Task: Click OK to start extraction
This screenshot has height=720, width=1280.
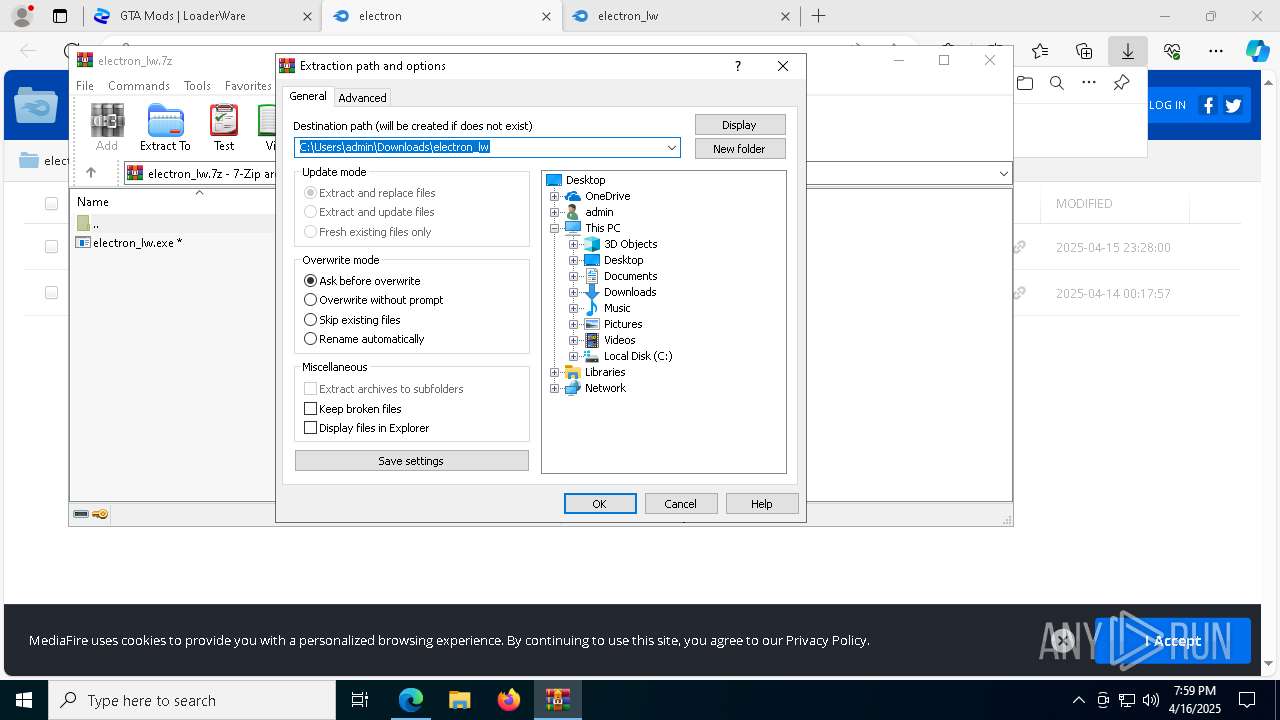Action: [600, 504]
